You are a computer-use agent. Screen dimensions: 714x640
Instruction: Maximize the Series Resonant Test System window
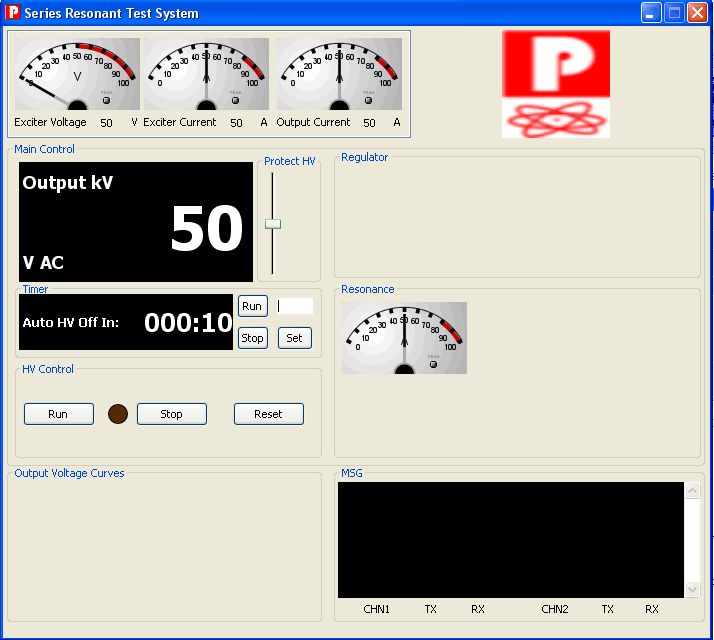674,13
